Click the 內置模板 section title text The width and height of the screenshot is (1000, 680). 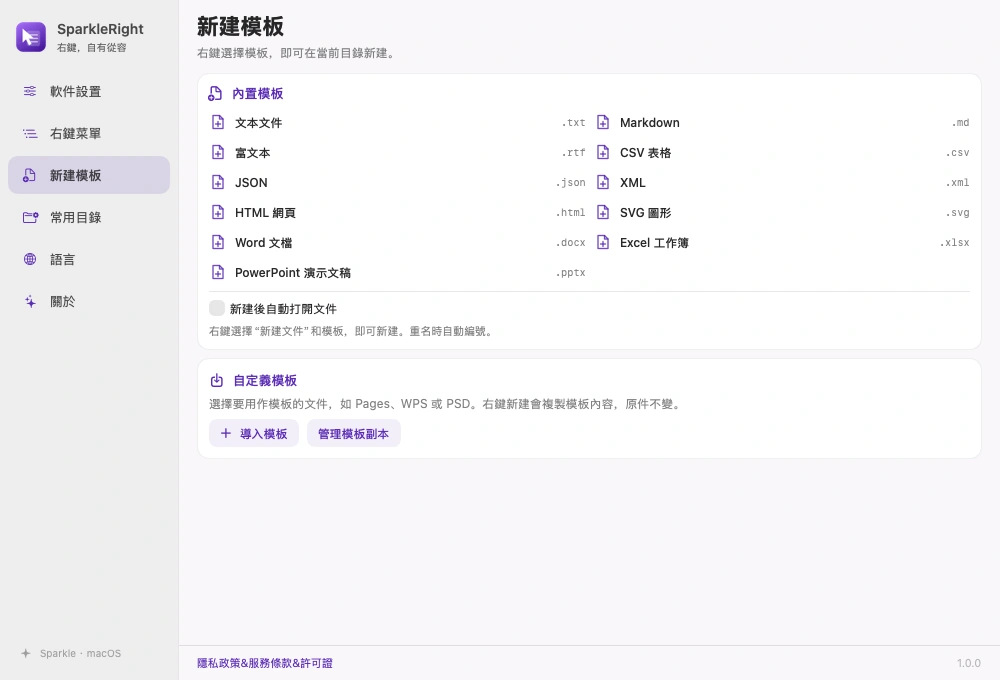[x=258, y=94]
